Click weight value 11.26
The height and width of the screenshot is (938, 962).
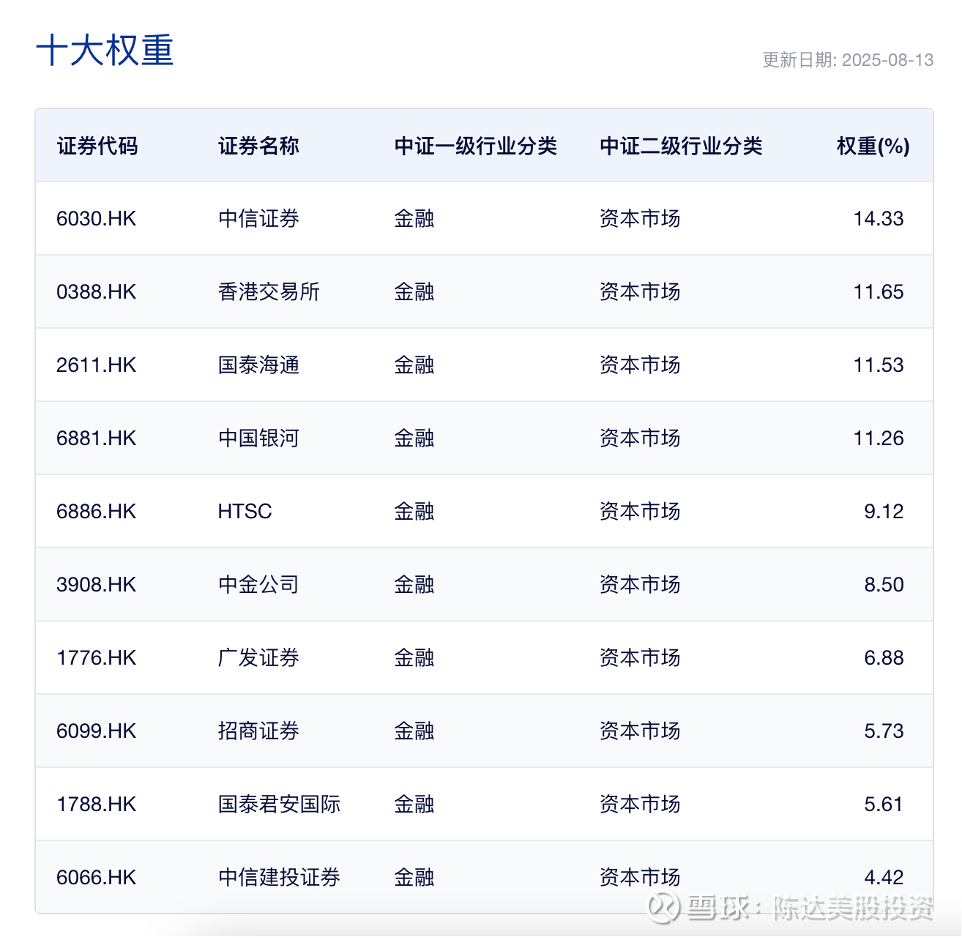(878, 438)
